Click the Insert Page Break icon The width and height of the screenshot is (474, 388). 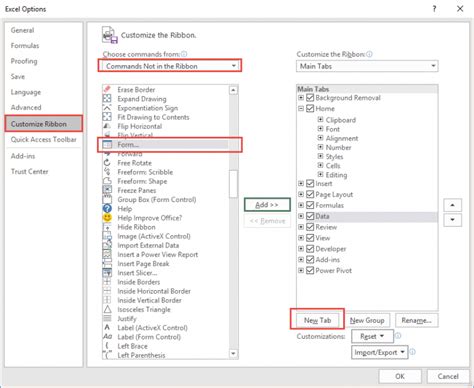click(x=107, y=263)
